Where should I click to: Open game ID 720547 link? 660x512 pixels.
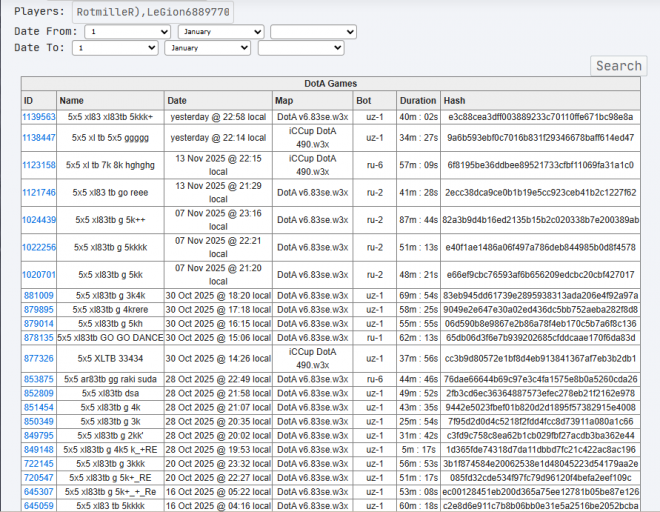39,478
